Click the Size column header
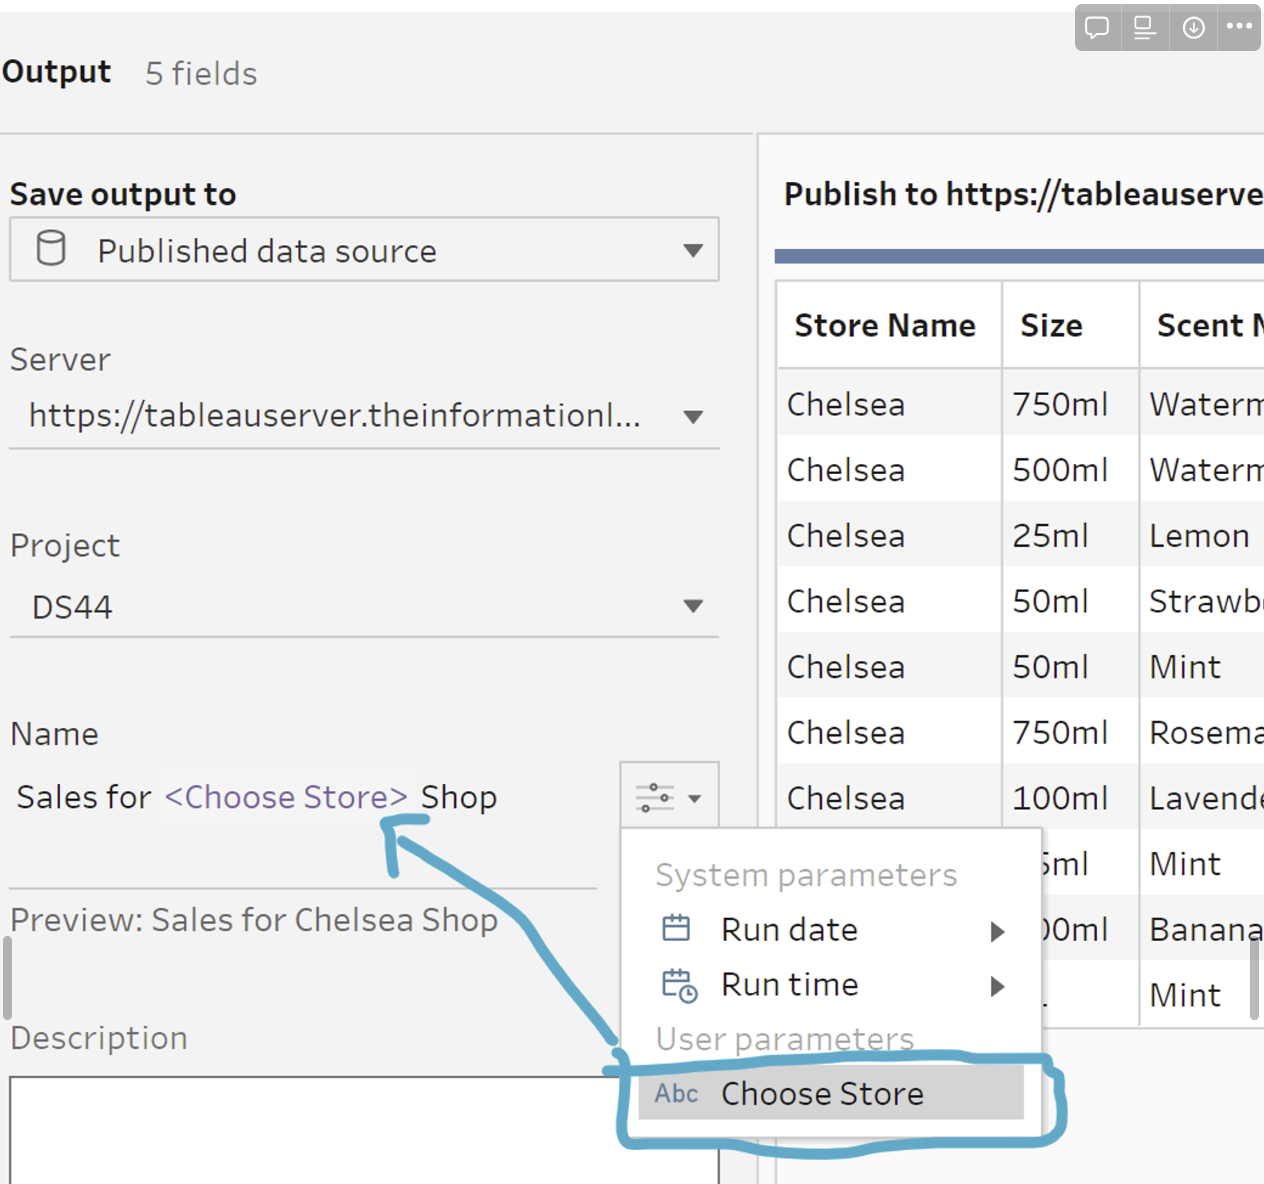Viewport: 1264px width, 1184px height. point(1051,325)
